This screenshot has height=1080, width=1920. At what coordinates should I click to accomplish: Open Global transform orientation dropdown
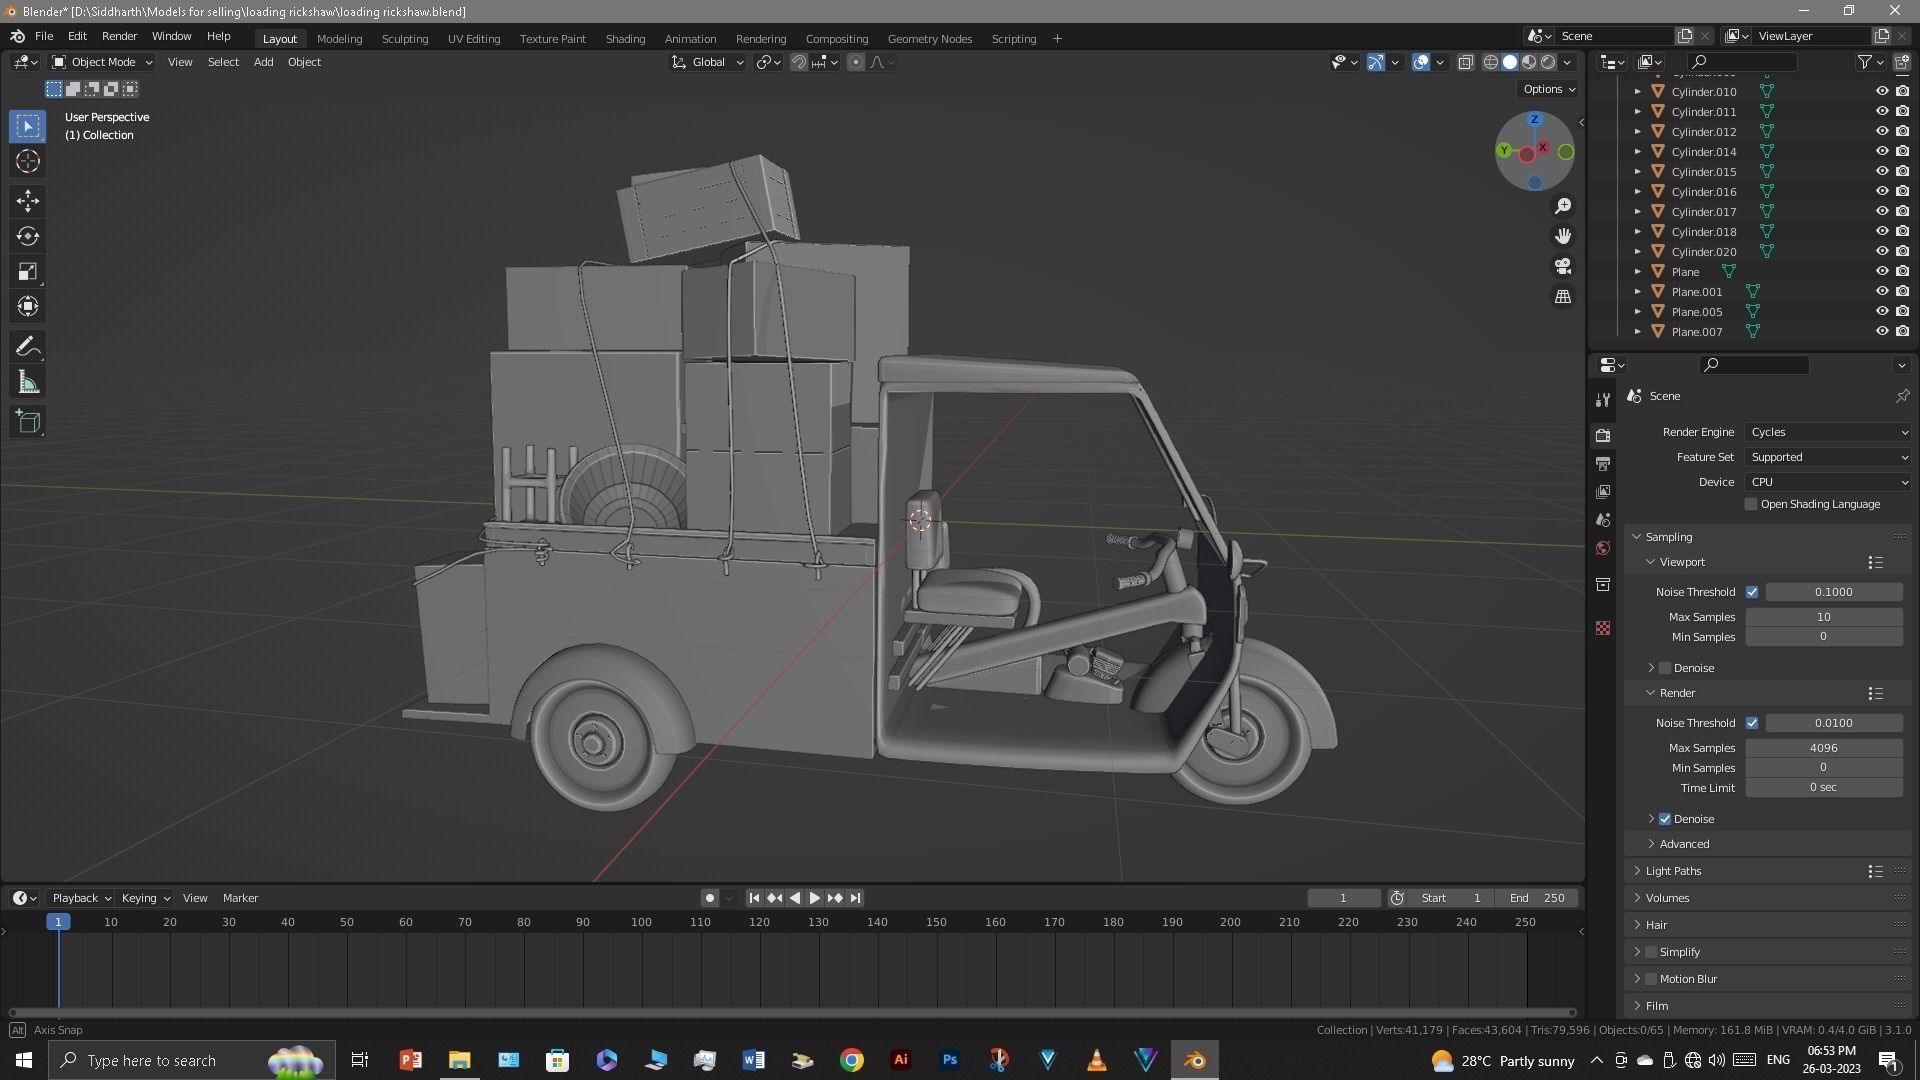tap(708, 62)
